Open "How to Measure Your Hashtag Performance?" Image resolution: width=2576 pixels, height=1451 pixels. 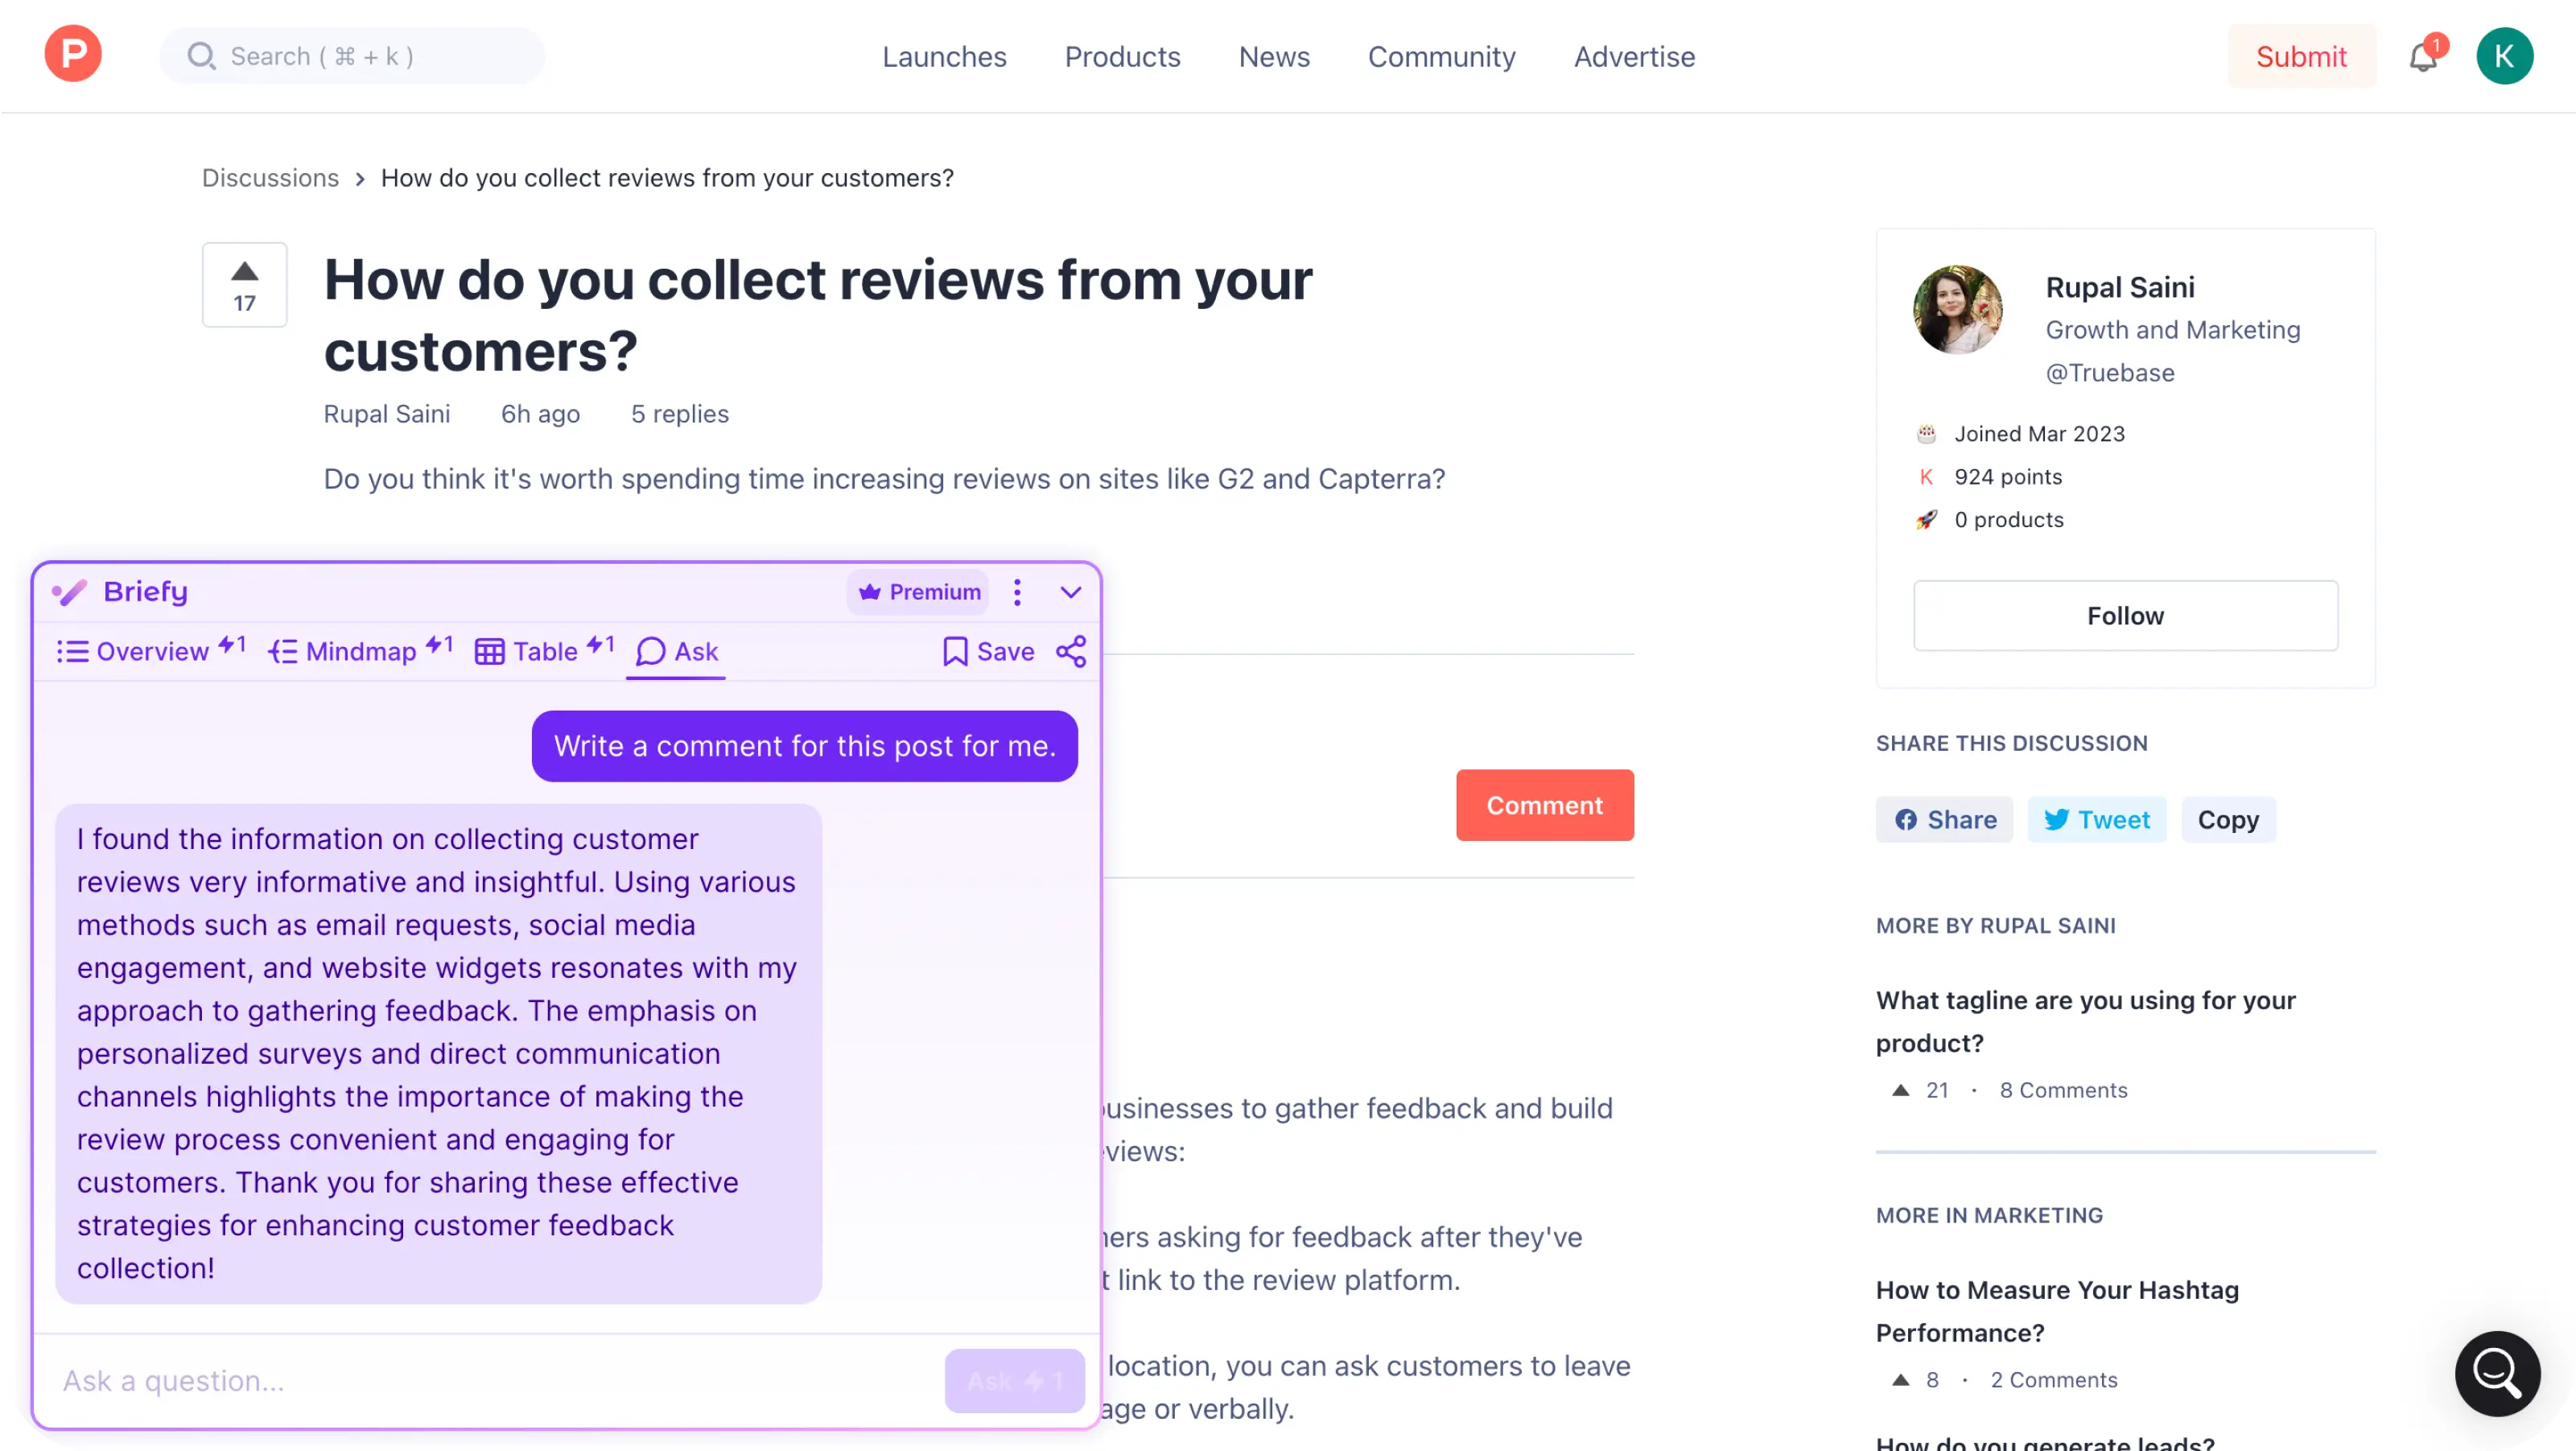pos(2057,1311)
